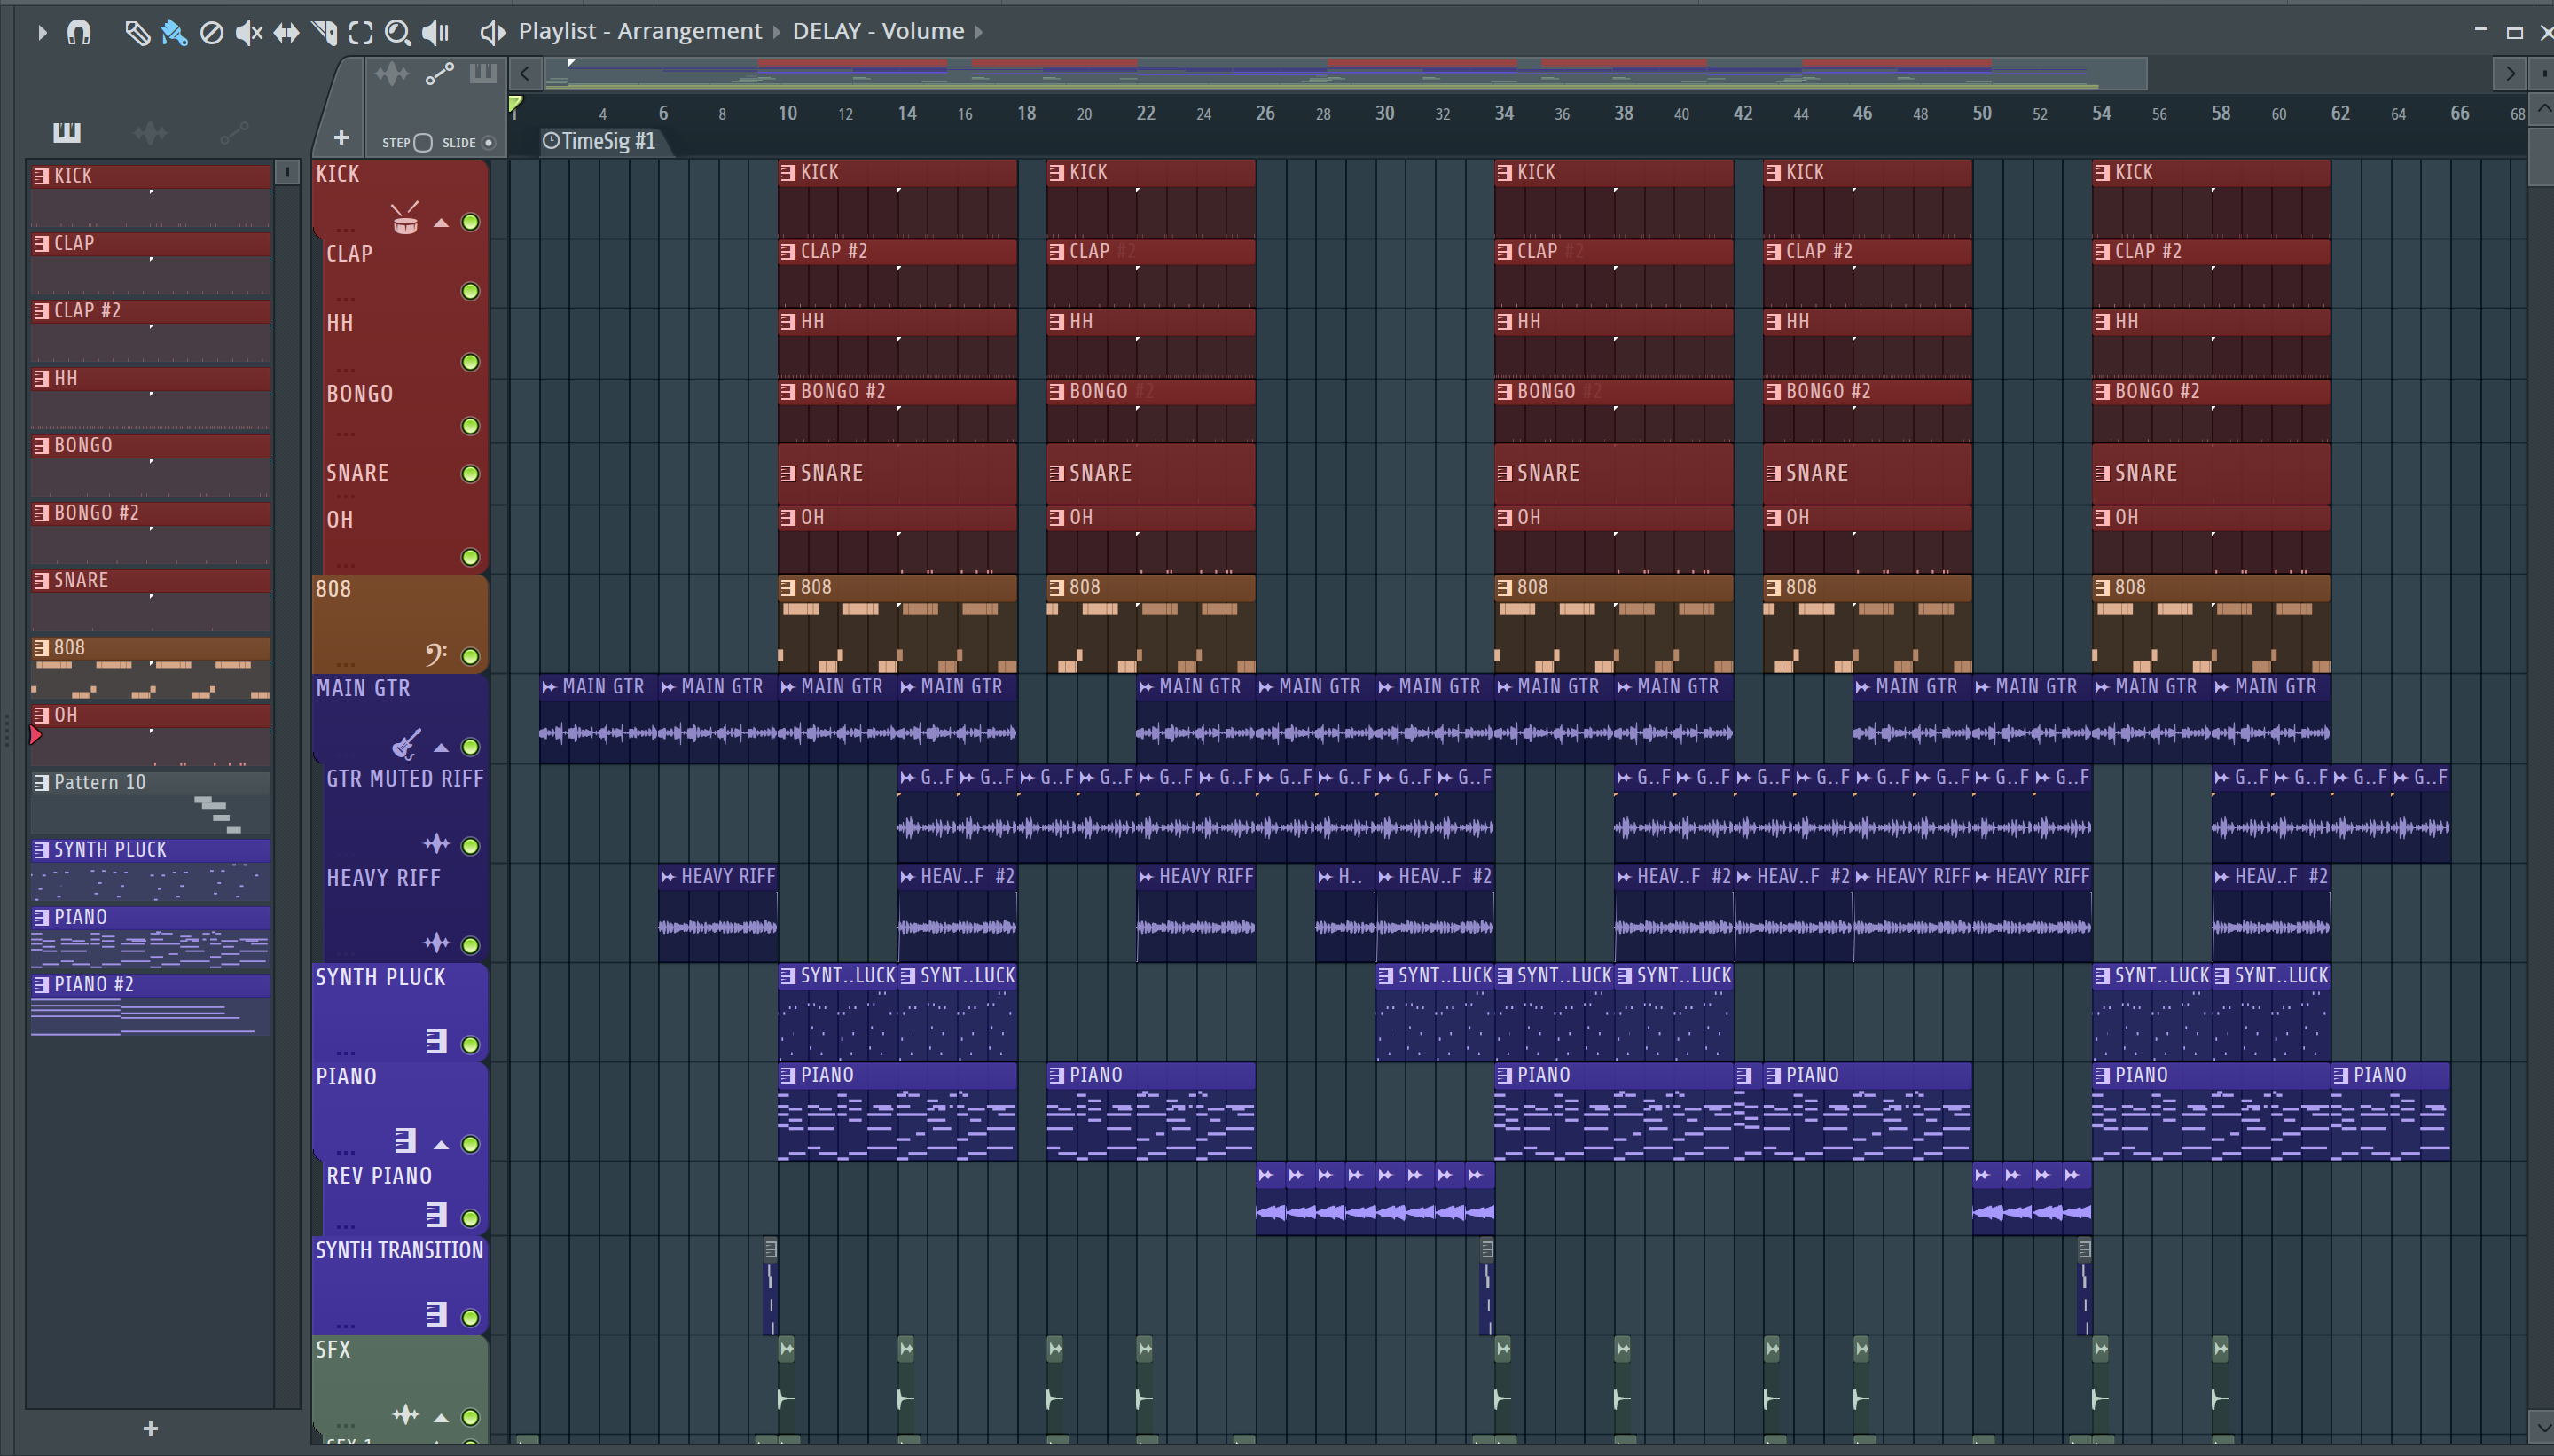Open the DELAY - Volume clip menu
The image size is (2554, 1456).
(x=878, y=31)
